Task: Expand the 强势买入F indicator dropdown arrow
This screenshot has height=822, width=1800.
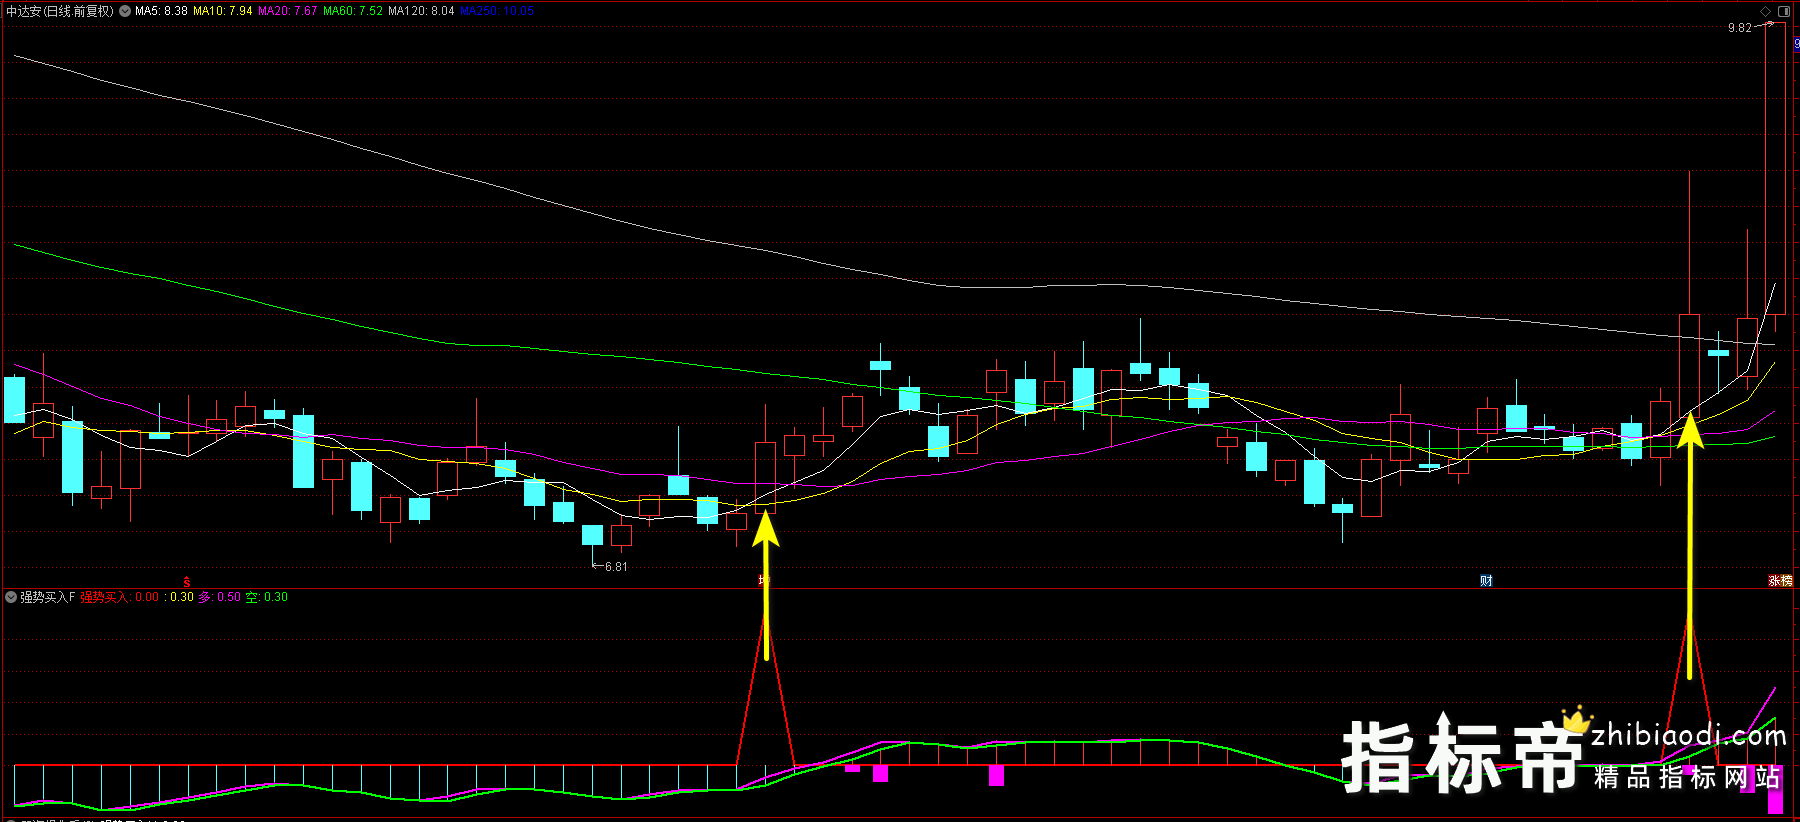Action: pos(11,597)
